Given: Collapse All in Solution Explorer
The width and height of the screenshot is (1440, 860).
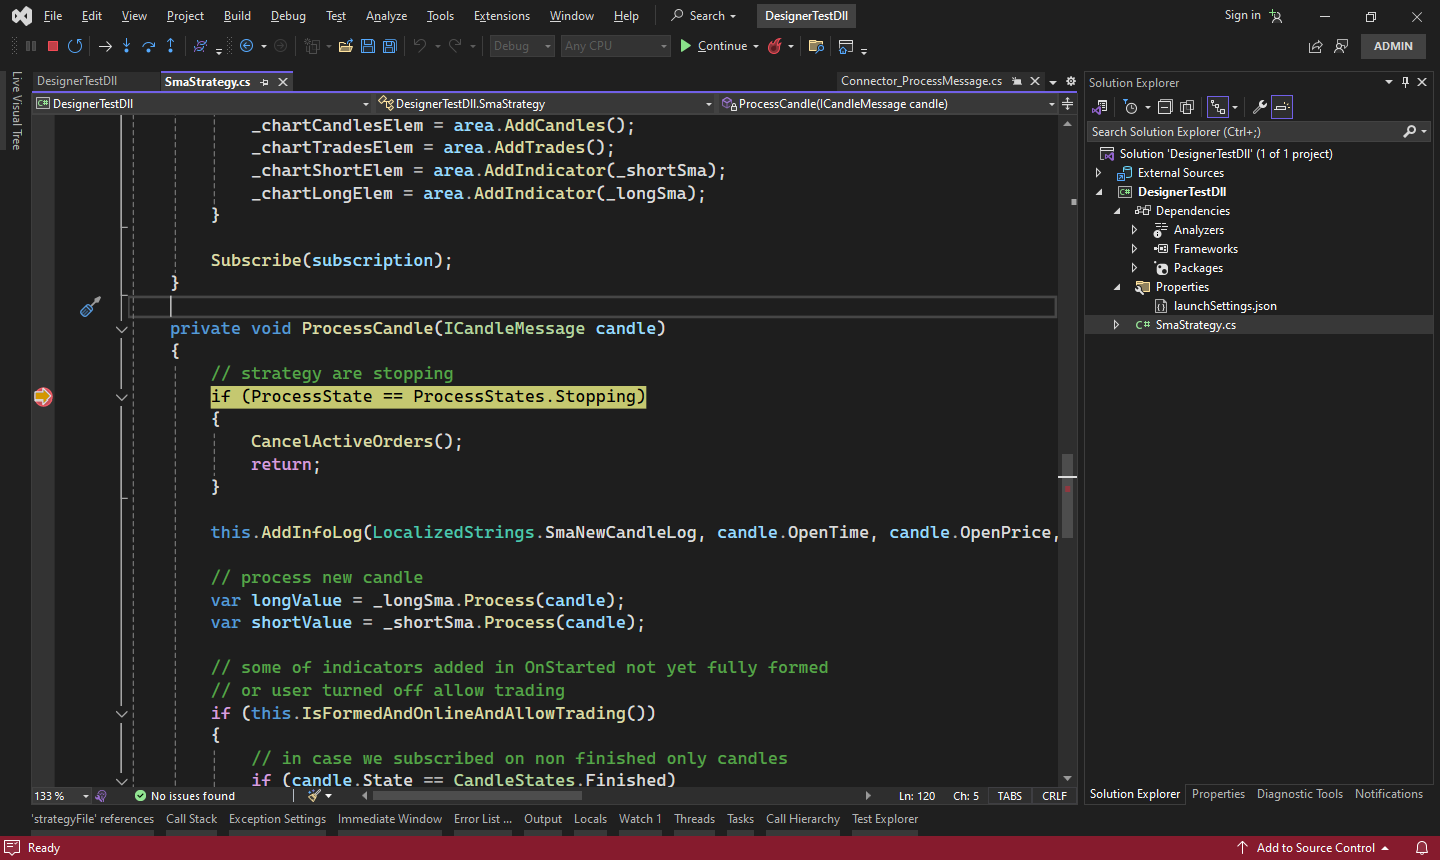Looking at the screenshot, I should (1165, 107).
